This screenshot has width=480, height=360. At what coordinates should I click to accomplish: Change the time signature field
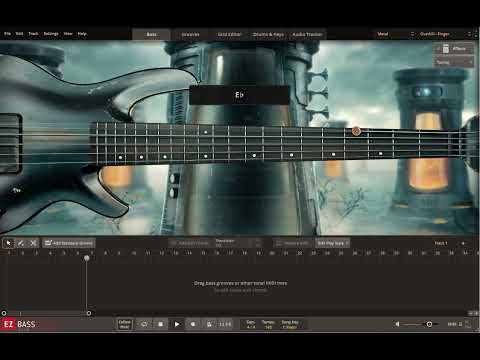point(251,324)
